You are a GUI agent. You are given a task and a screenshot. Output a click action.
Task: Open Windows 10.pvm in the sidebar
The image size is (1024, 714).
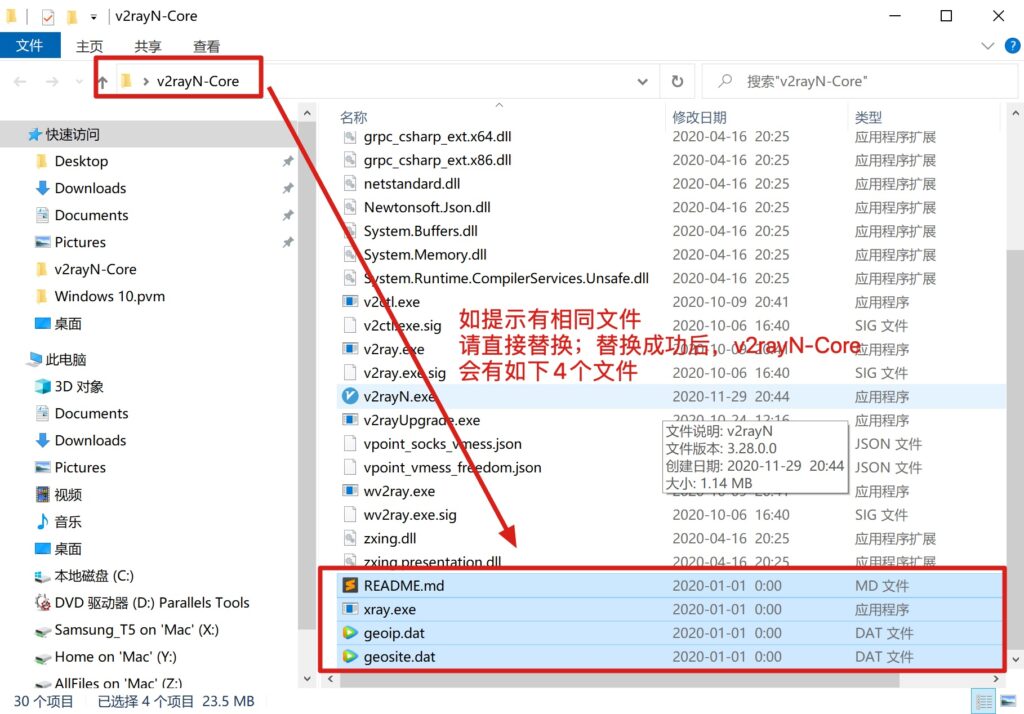pyautogui.click(x=110, y=297)
